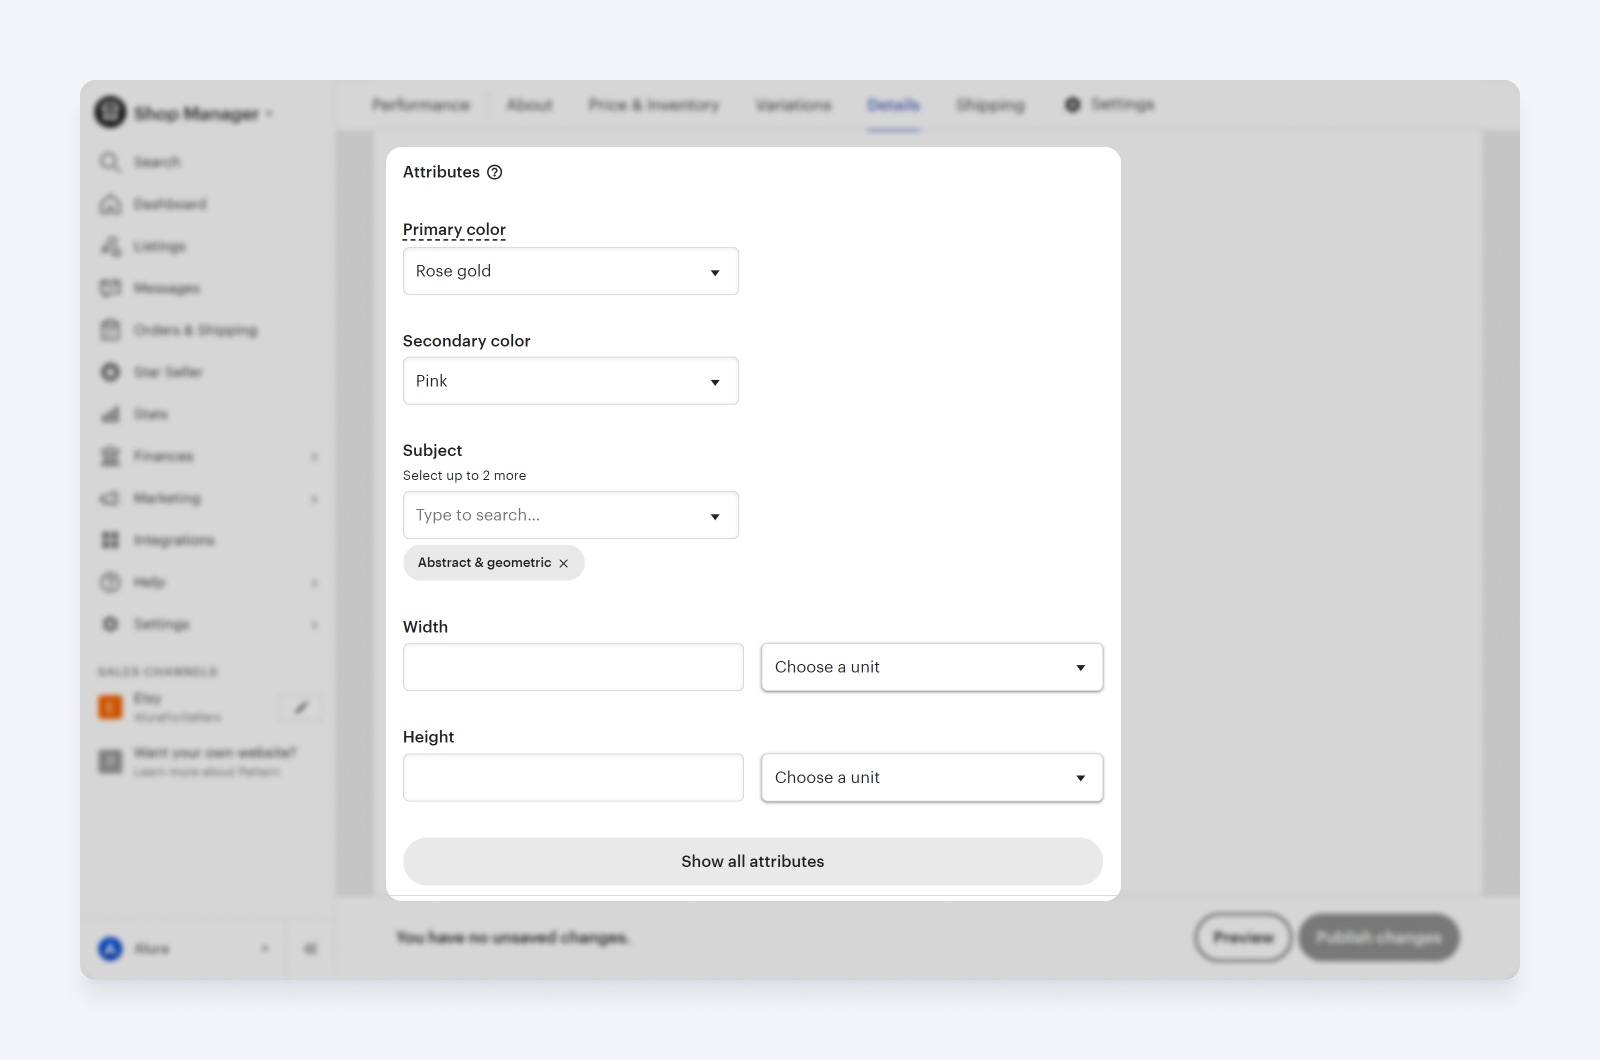Open the Messages icon in the sidebar
Image resolution: width=1600 pixels, height=1060 pixels.
110,288
